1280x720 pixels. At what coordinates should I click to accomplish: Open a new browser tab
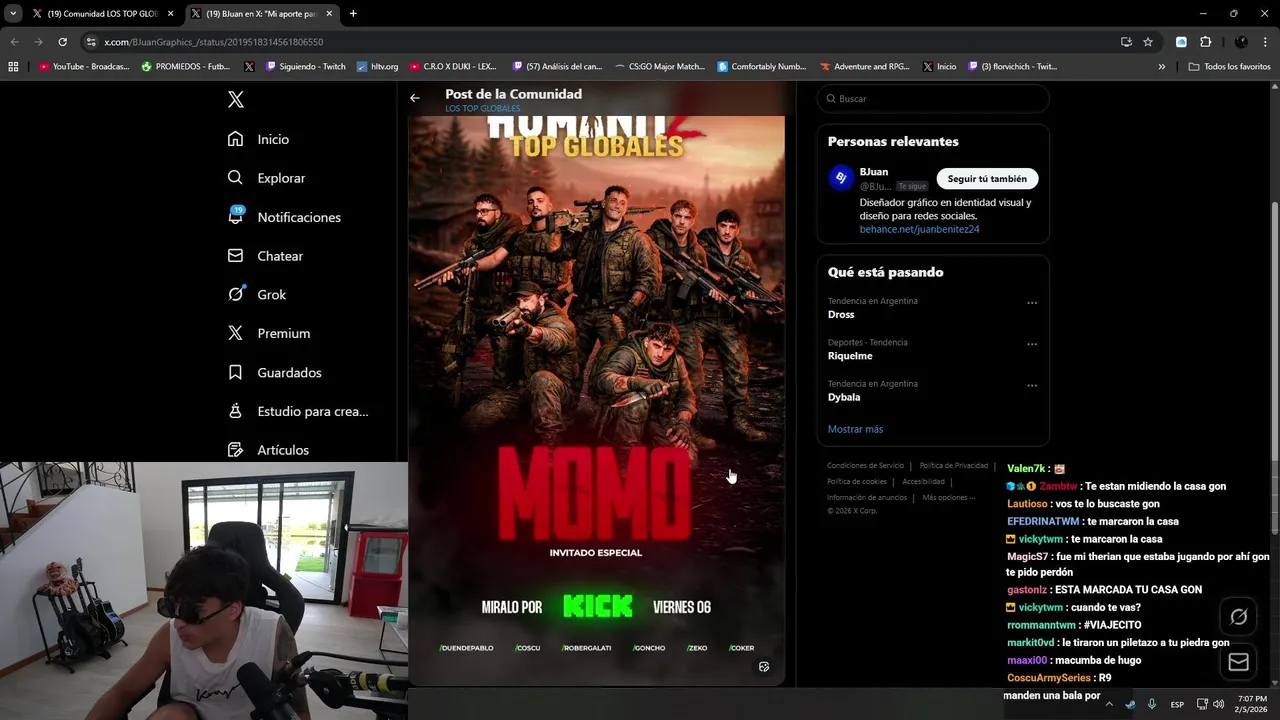tap(353, 14)
